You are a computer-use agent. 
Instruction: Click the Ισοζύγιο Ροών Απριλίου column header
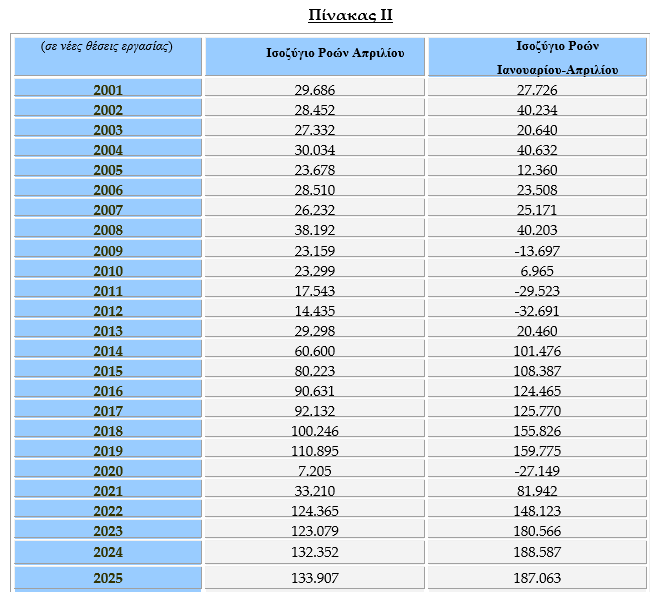315,54
